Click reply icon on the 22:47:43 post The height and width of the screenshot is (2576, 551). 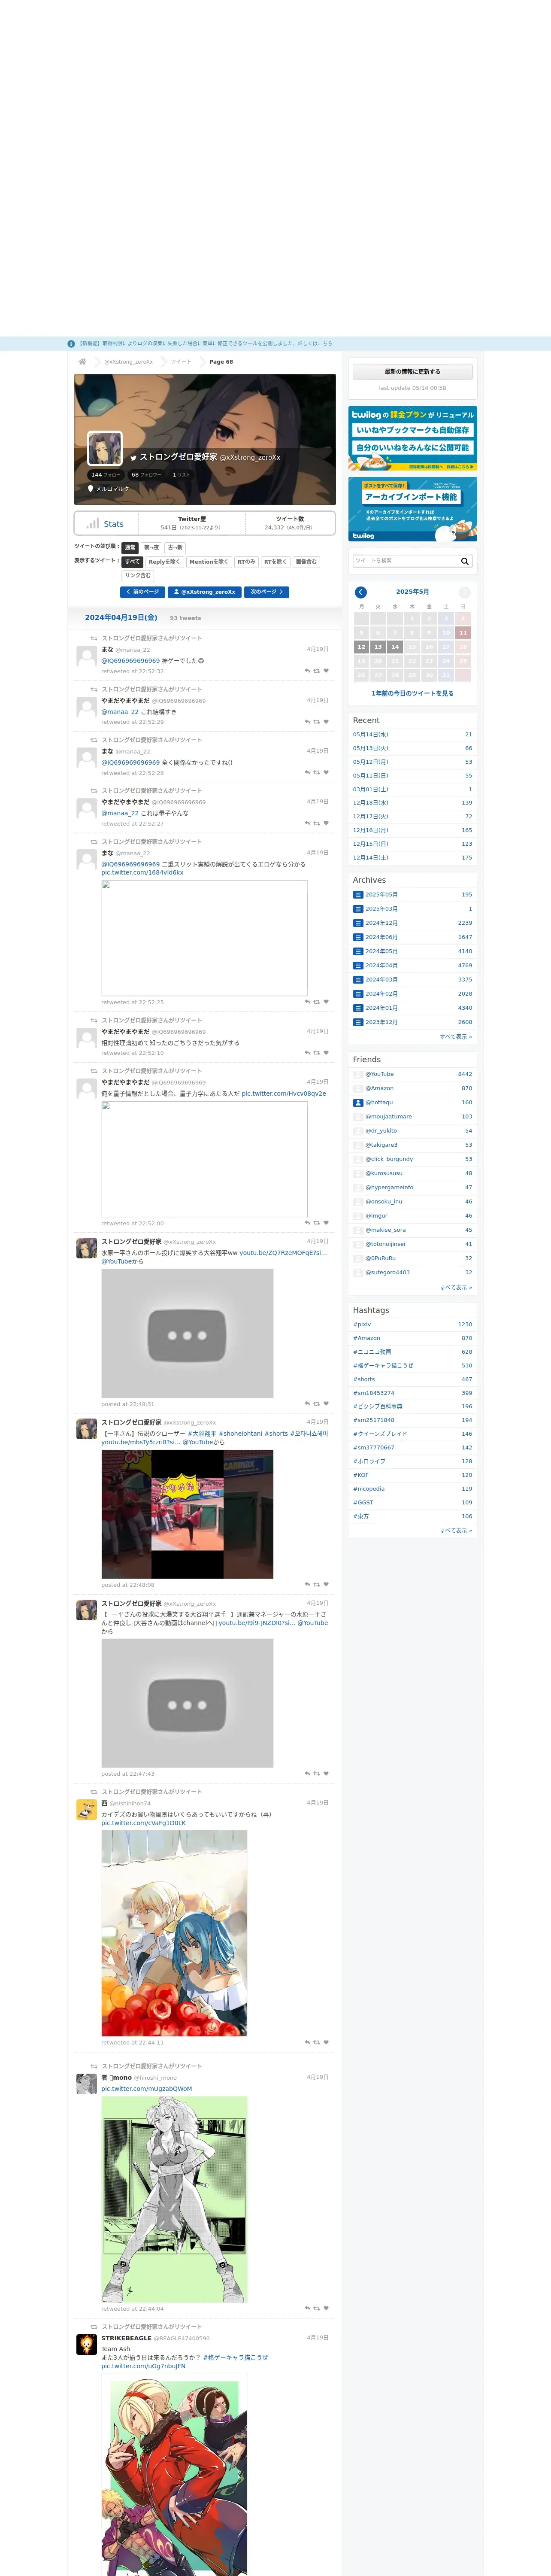[307, 1774]
